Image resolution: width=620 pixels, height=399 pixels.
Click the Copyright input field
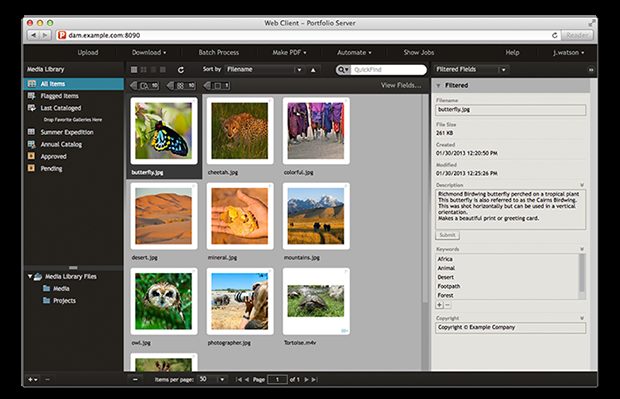[510, 328]
